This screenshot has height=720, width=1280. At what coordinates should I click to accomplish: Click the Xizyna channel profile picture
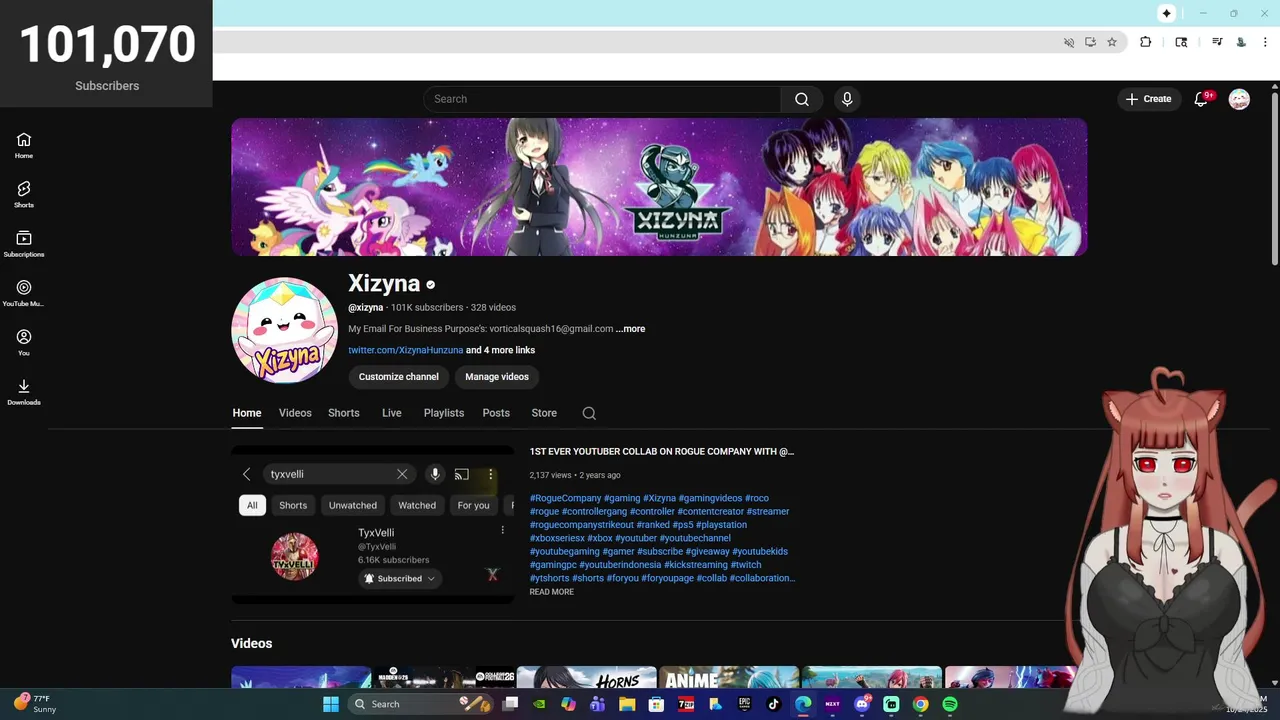(284, 330)
